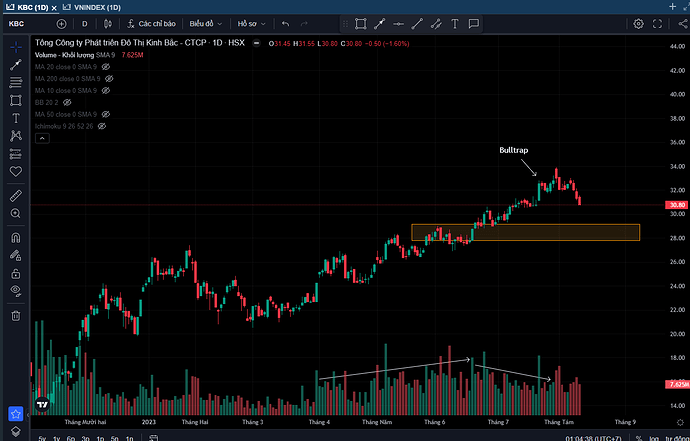The image size is (690, 441).
Task: Close the KBC (1D) tab
Action: point(54,8)
